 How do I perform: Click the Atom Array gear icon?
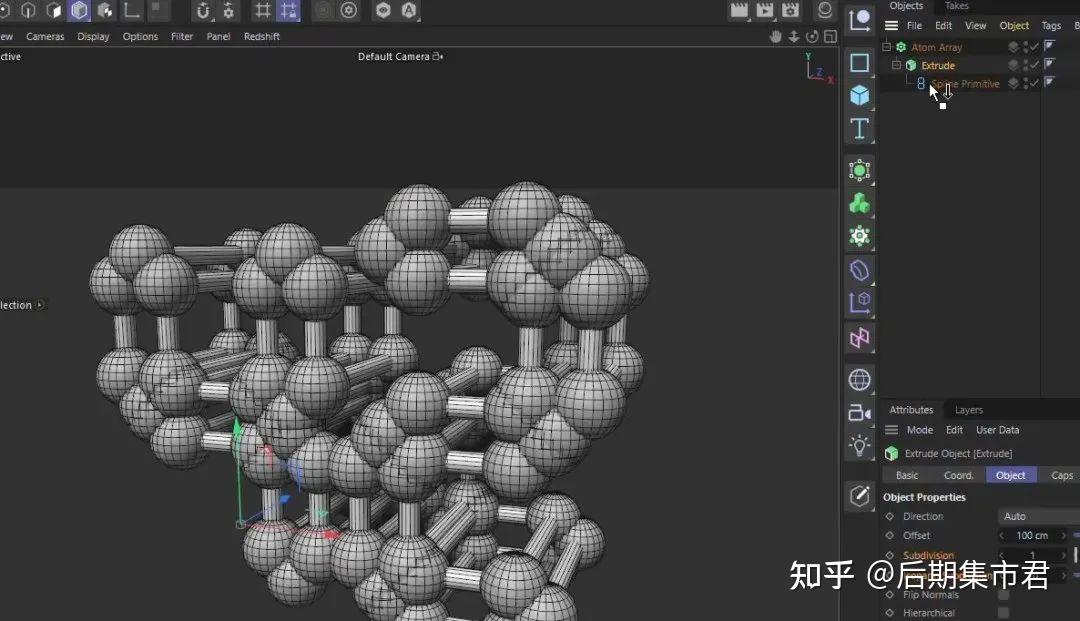coord(902,46)
